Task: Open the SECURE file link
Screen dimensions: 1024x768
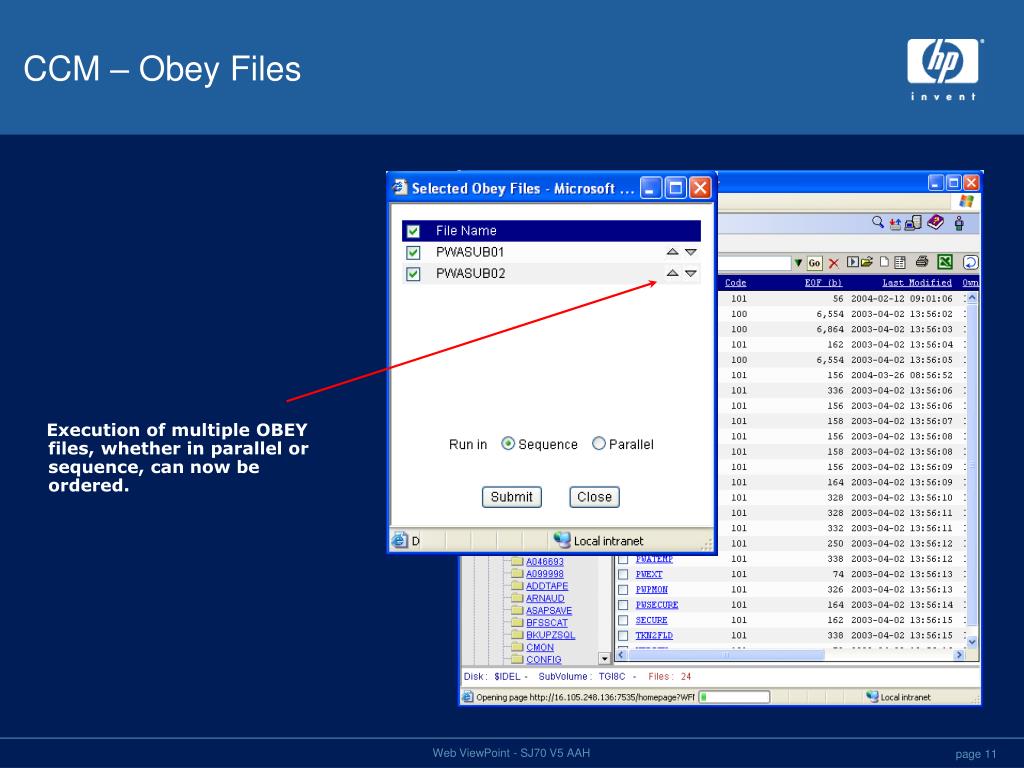Action: click(x=651, y=620)
